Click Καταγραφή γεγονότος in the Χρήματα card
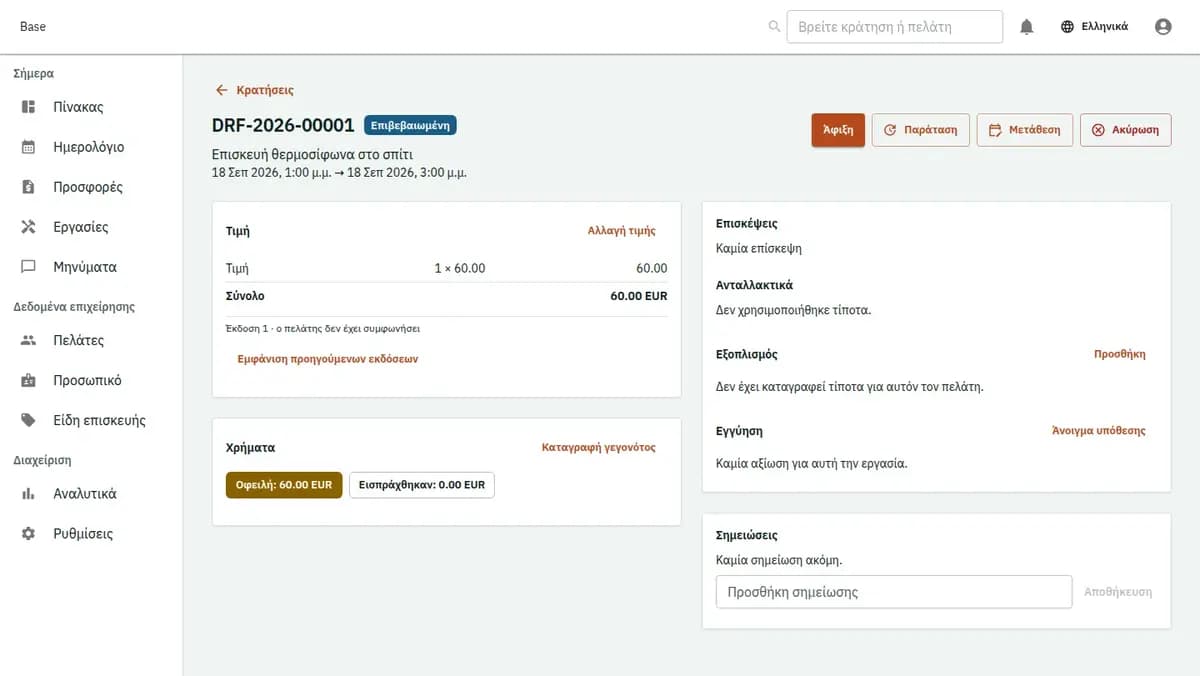Screen dimensions: 1200x676 [599, 448]
